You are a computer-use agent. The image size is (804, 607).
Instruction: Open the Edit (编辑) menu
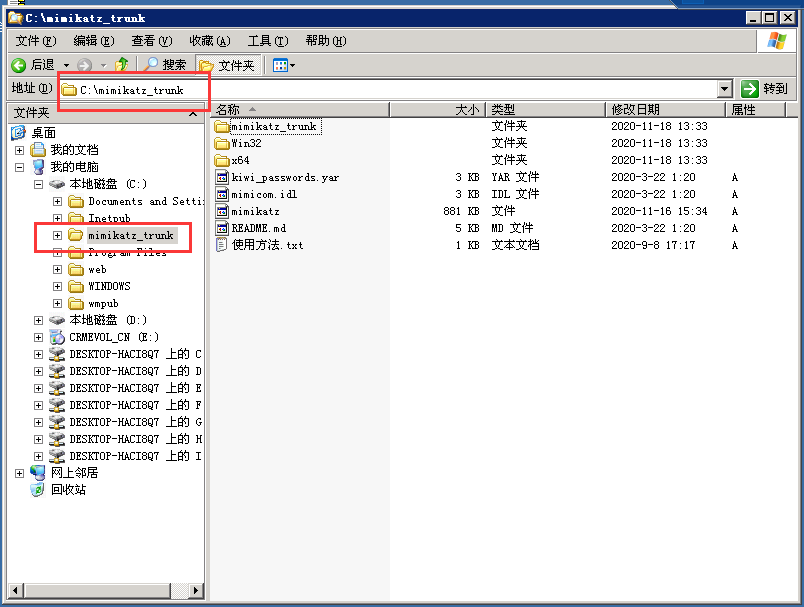click(x=93, y=41)
